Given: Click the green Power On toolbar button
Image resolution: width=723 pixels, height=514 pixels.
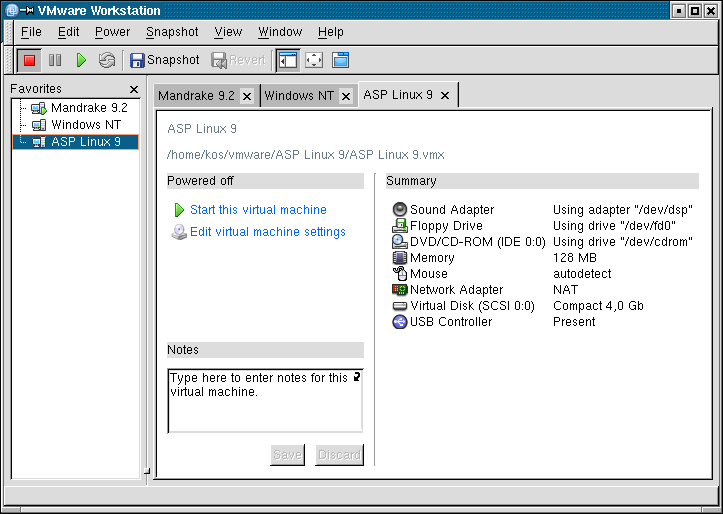Looking at the screenshot, I should [x=81, y=60].
